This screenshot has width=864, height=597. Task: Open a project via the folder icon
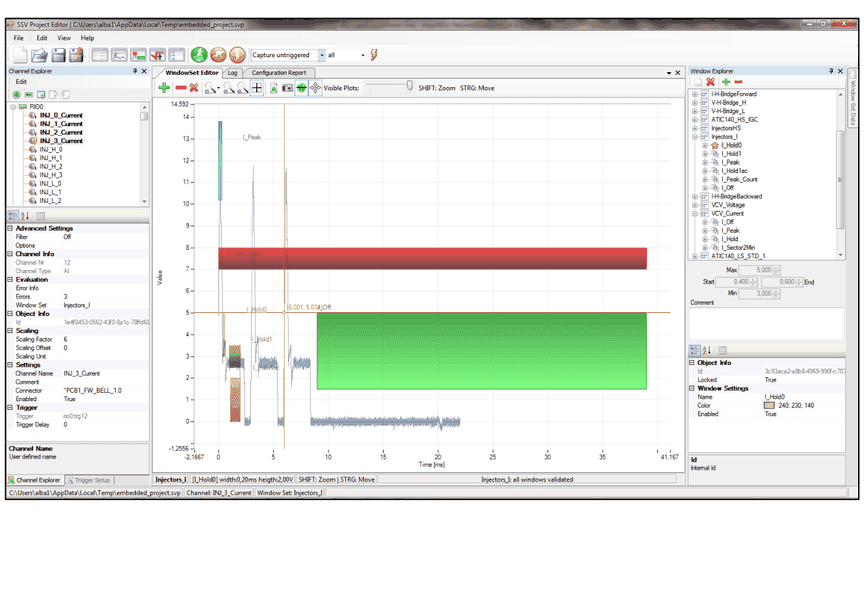click(39, 55)
